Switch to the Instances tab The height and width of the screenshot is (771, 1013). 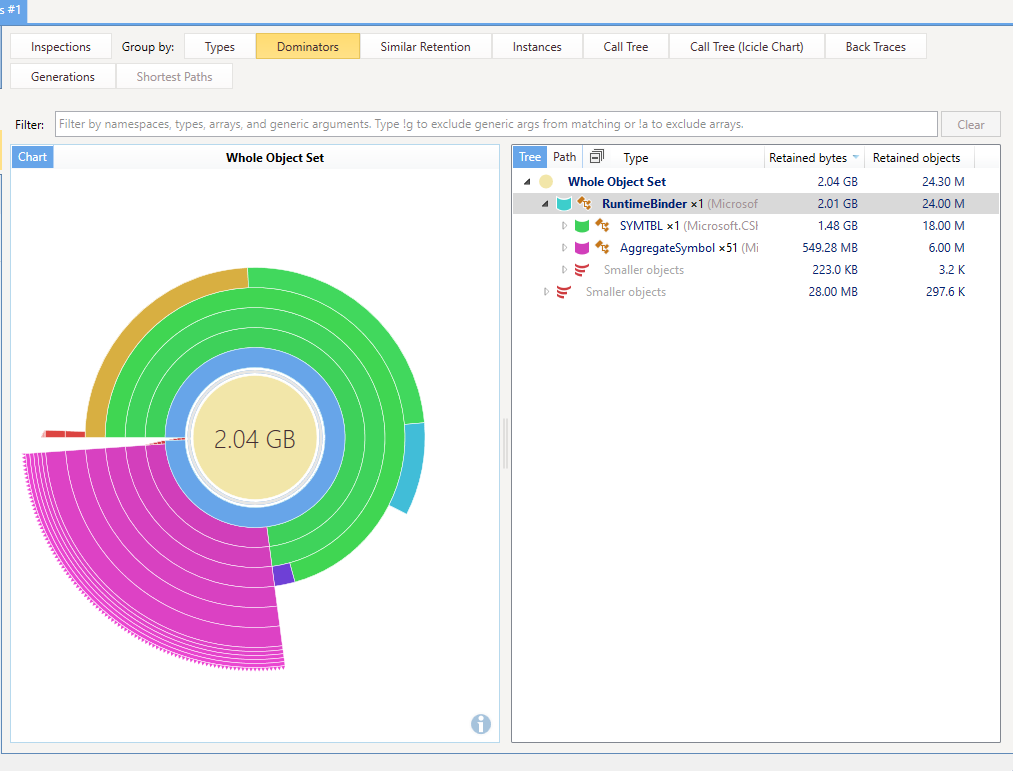click(536, 46)
